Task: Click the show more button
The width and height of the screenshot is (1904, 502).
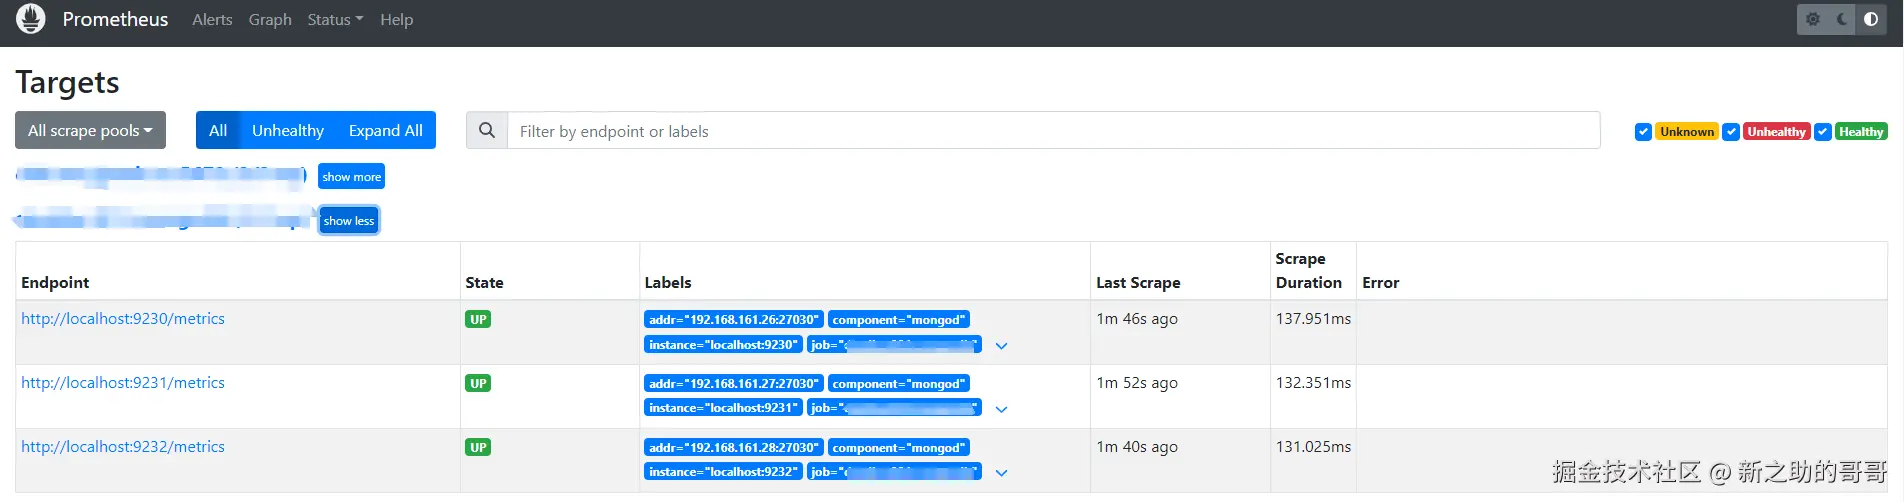Action: (x=351, y=176)
